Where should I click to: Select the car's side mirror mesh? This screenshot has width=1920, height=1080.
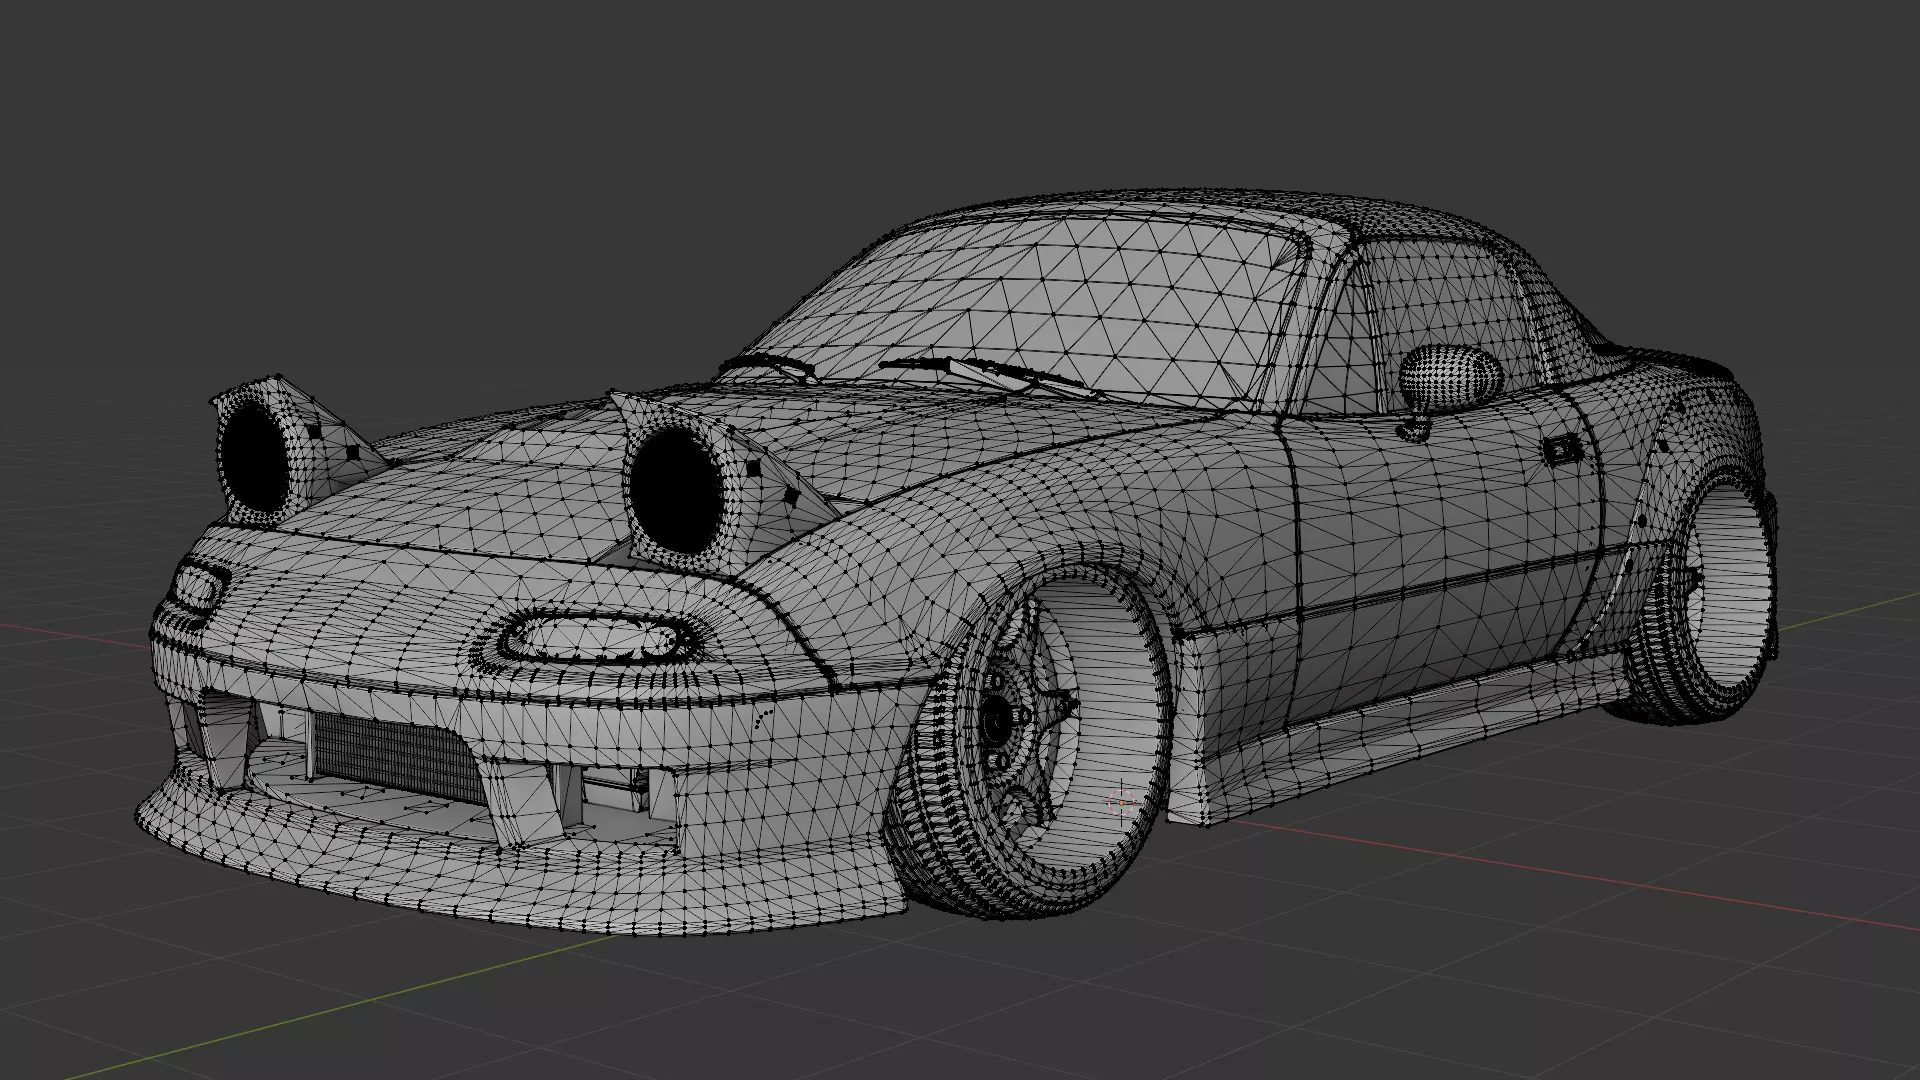[x=1451, y=381]
